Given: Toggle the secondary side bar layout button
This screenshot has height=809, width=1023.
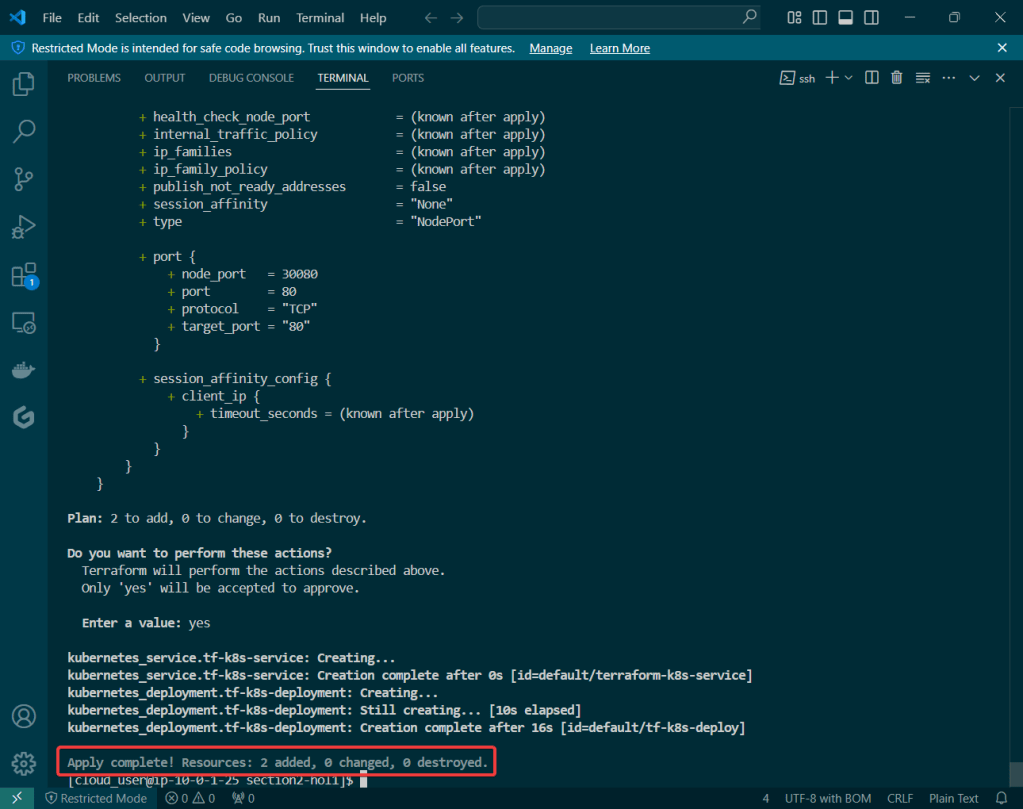Looking at the screenshot, I should point(871,18).
